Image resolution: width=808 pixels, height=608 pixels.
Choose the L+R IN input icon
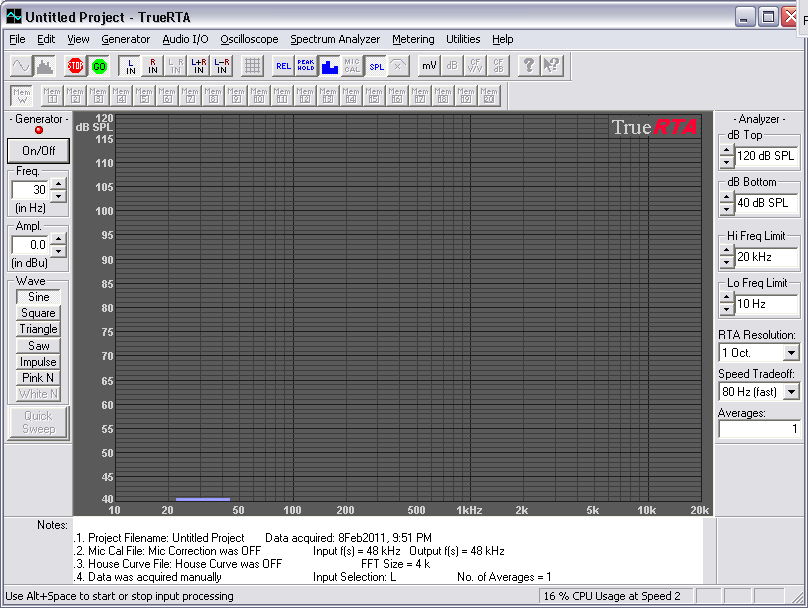[x=199, y=66]
